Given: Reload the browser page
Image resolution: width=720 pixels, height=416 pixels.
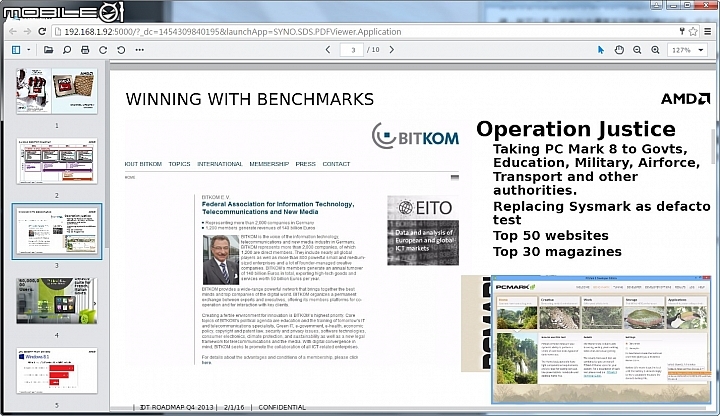Looking at the screenshot, I should (x=42, y=31).
